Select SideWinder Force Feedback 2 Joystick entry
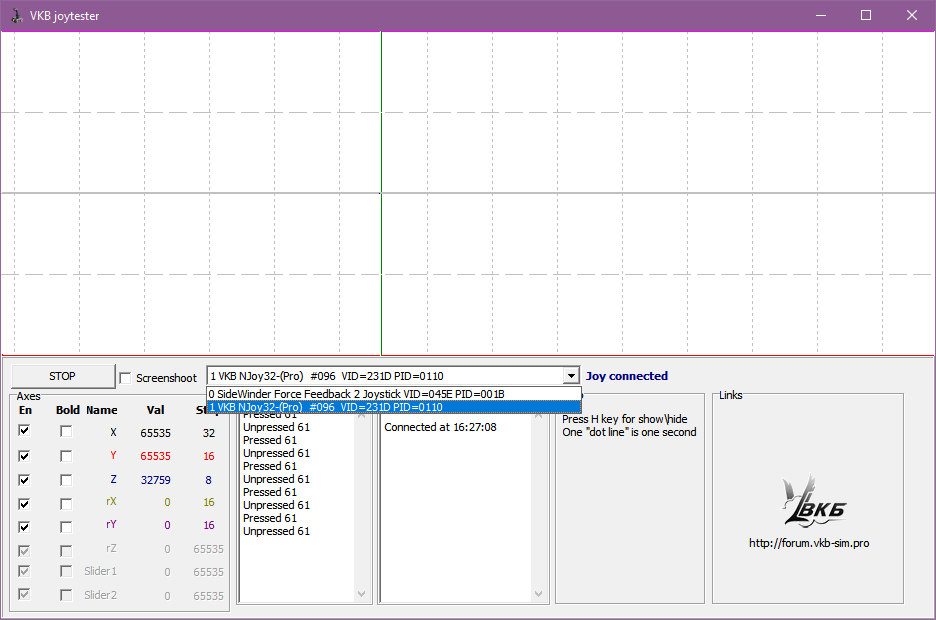 pyautogui.click(x=394, y=394)
